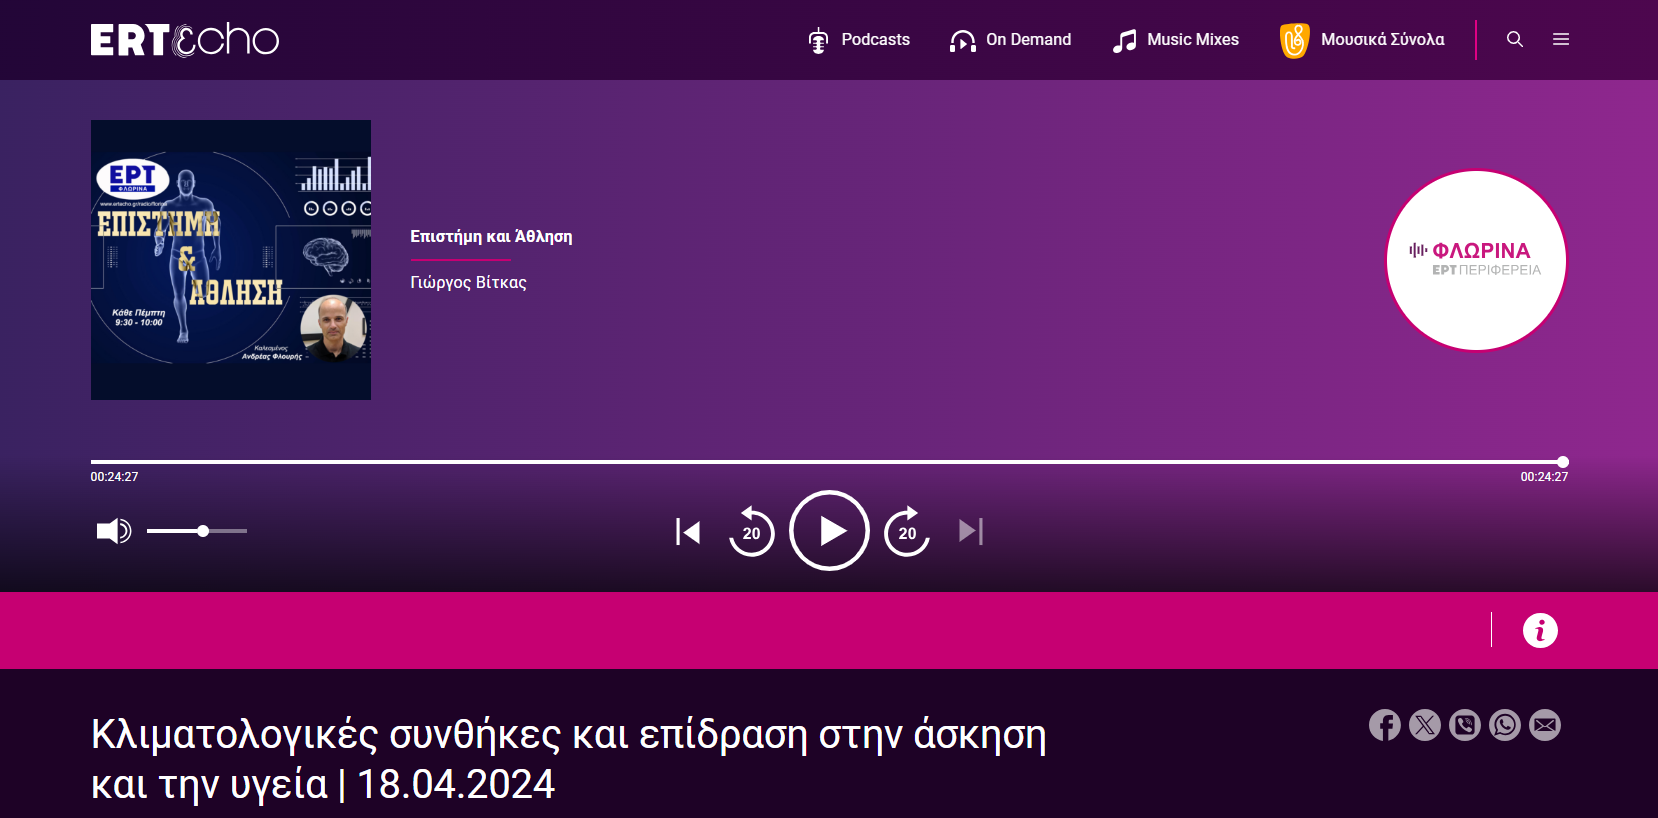Click the progress bar end handle

(x=1563, y=462)
